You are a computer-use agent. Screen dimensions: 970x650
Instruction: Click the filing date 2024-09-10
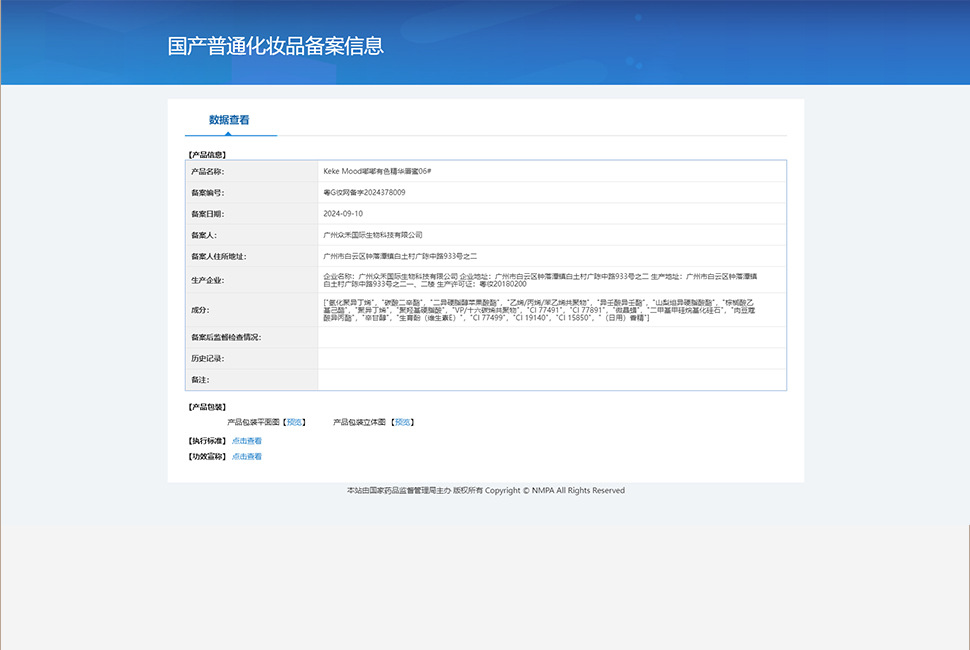point(343,213)
